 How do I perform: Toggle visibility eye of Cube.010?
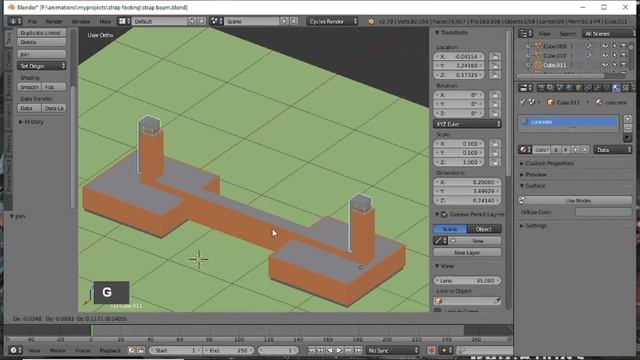(x=605, y=56)
